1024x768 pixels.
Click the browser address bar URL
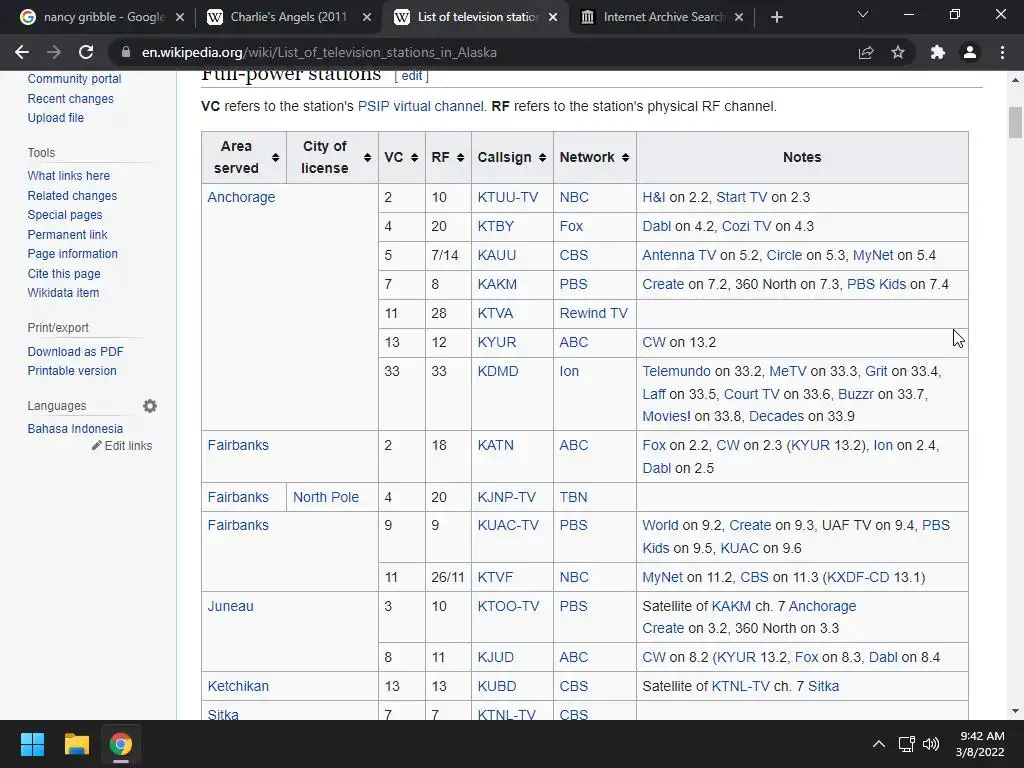[319, 52]
